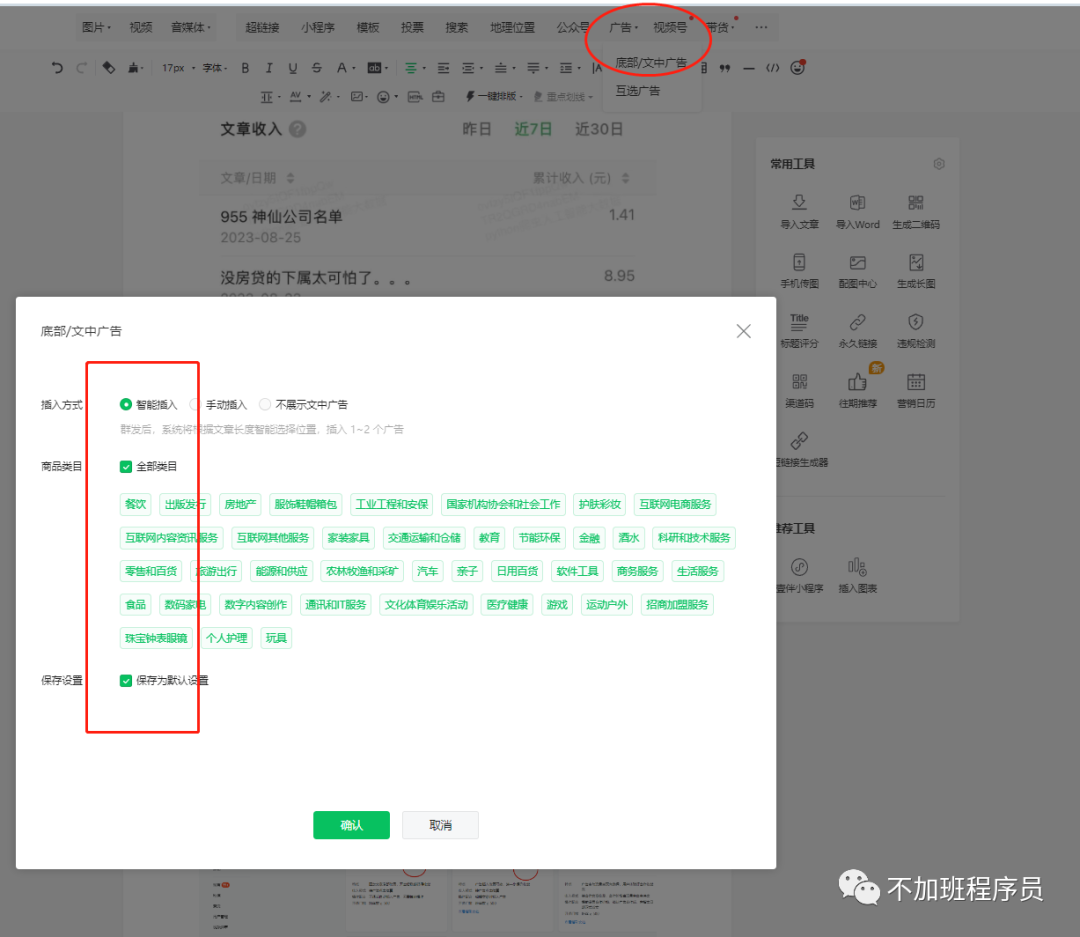Toggle bold formatting (B)
This screenshot has width=1080, height=937.
tap(245, 68)
